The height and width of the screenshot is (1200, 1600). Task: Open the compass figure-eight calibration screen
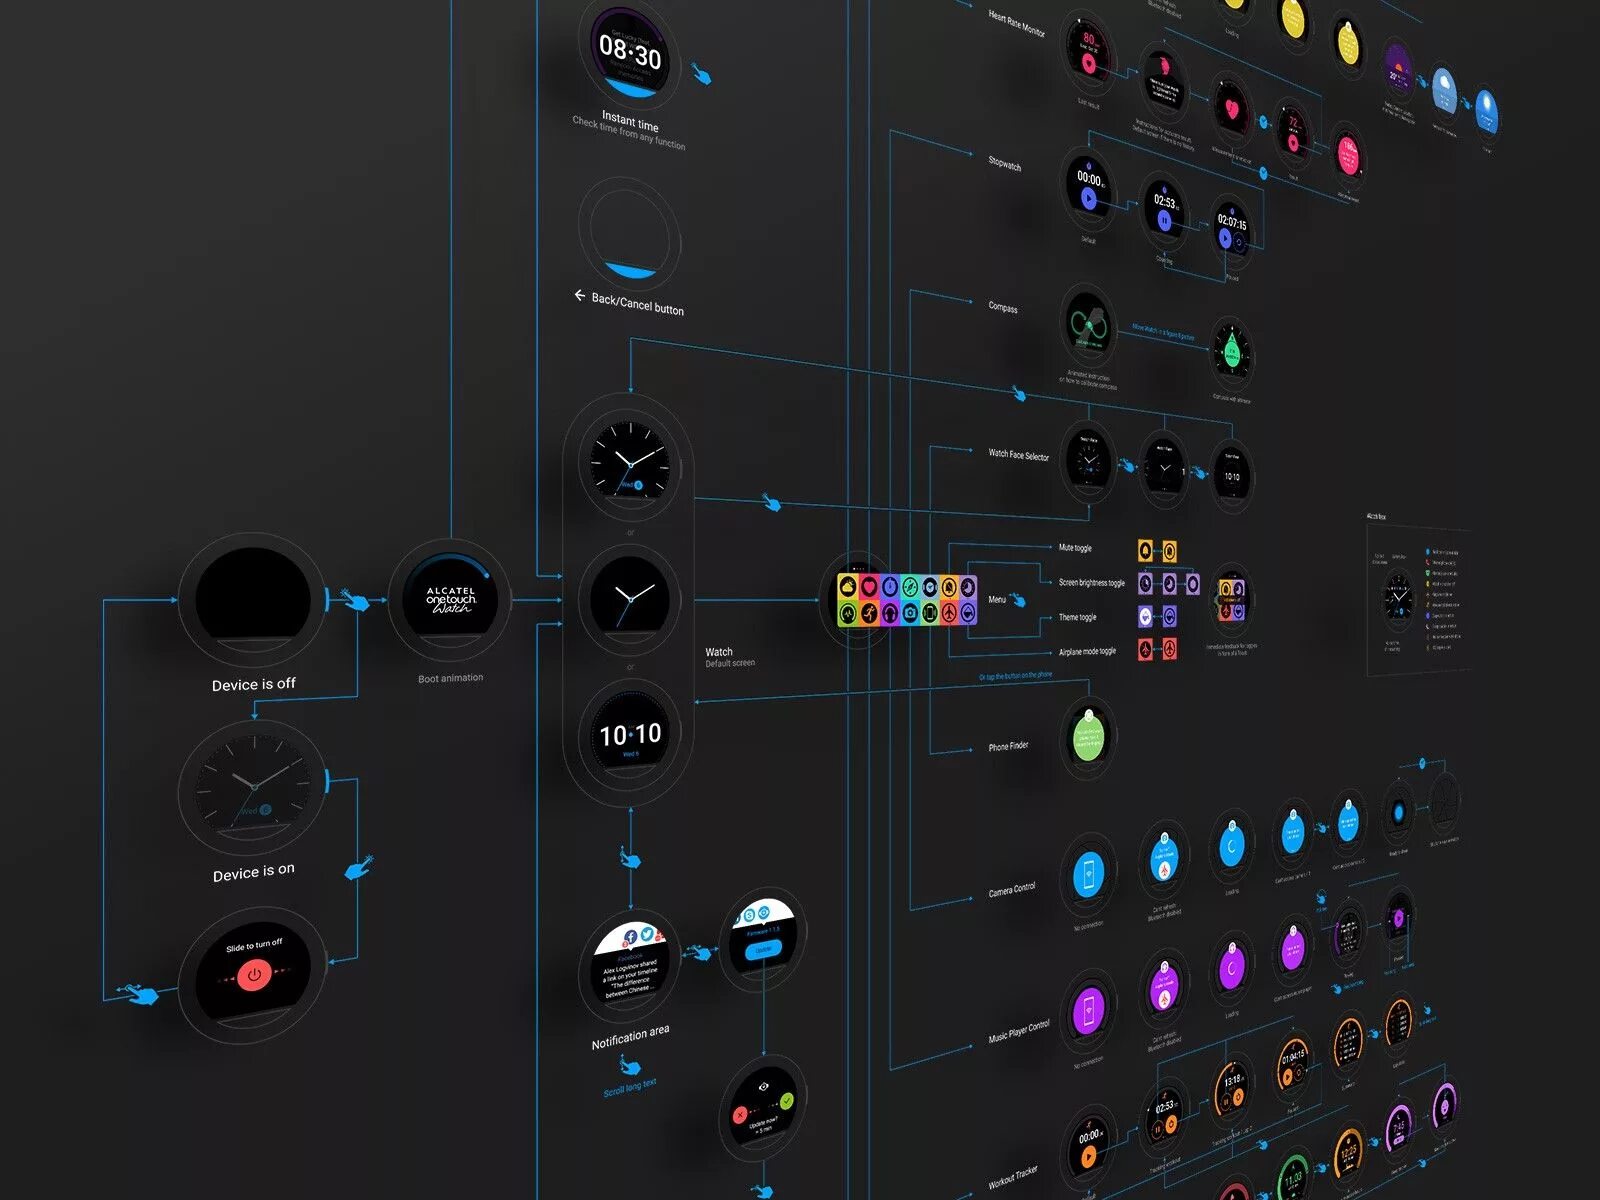(1087, 323)
